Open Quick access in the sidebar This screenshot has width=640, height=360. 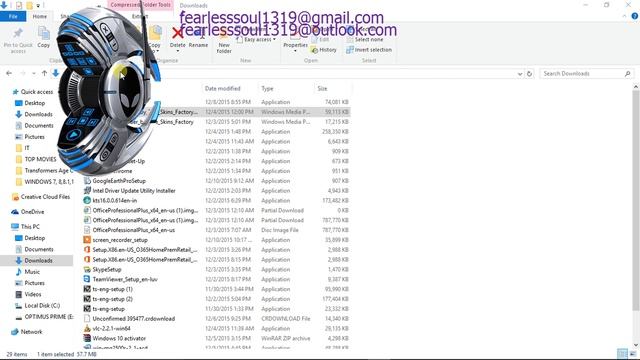[x=33, y=92]
